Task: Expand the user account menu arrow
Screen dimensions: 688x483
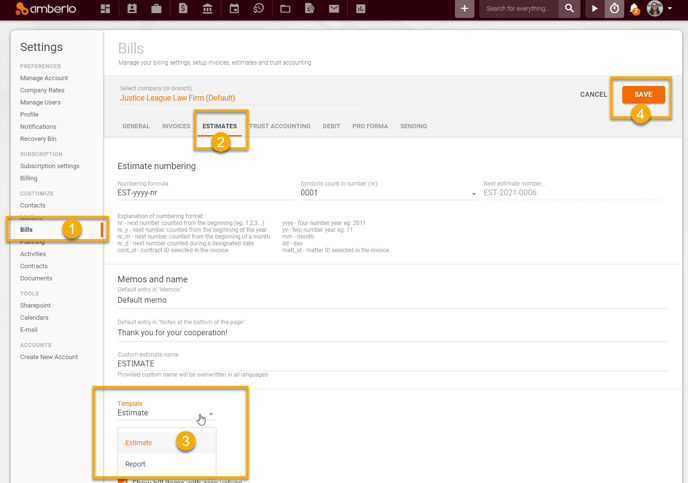Action: (670, 8)
